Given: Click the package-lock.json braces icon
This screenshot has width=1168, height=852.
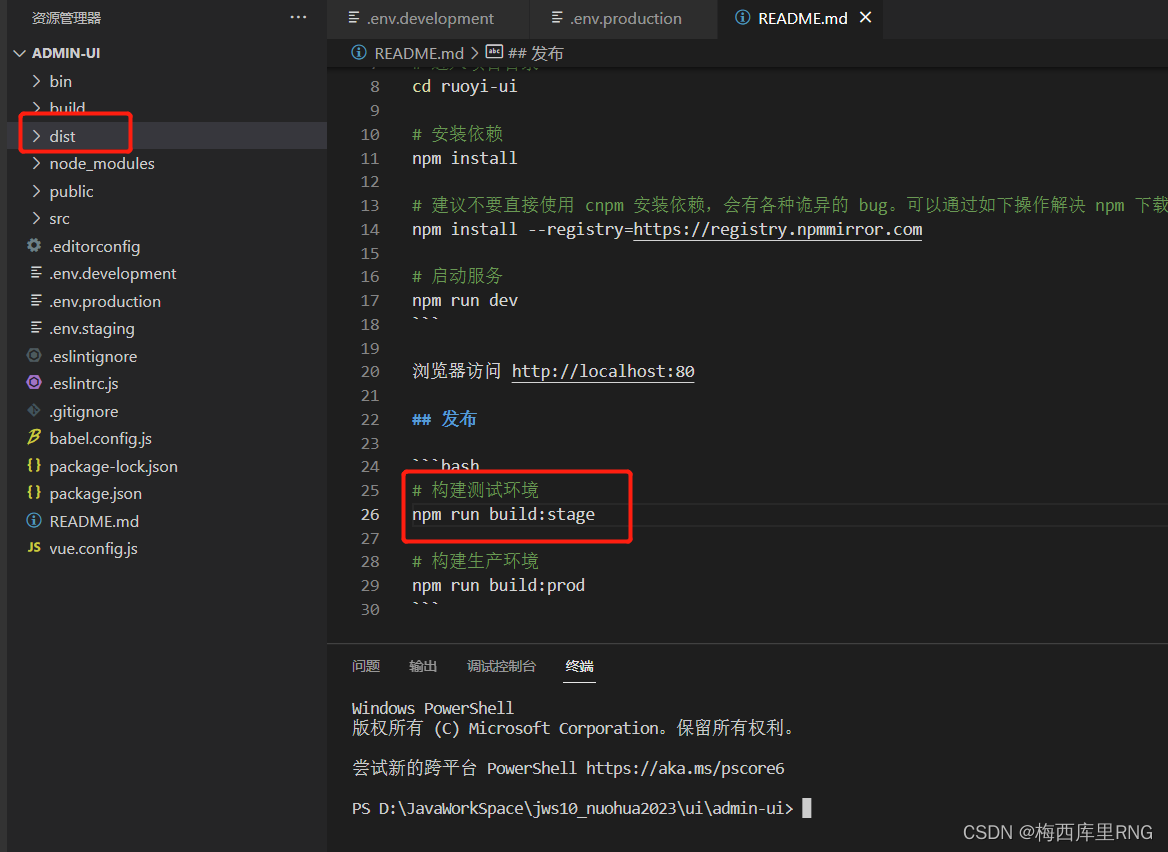Looking at the screenshot, I should click(34, 466).
